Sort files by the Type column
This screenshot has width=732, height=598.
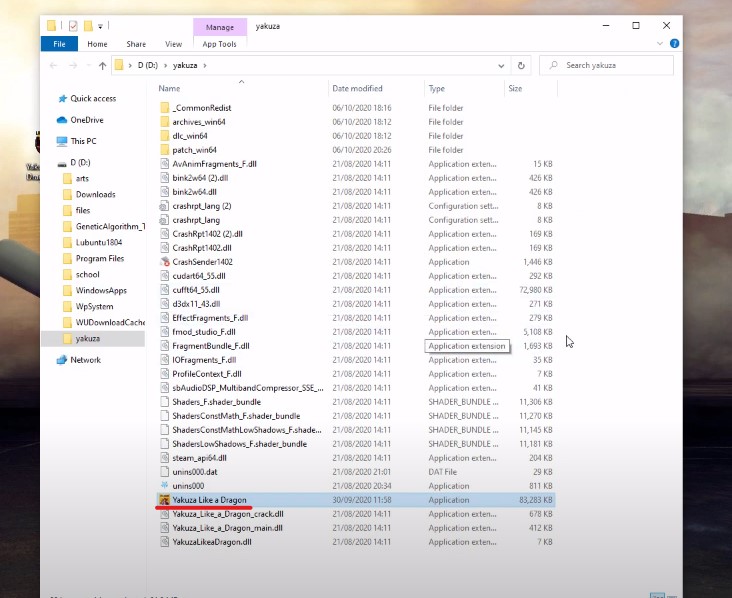436,88
